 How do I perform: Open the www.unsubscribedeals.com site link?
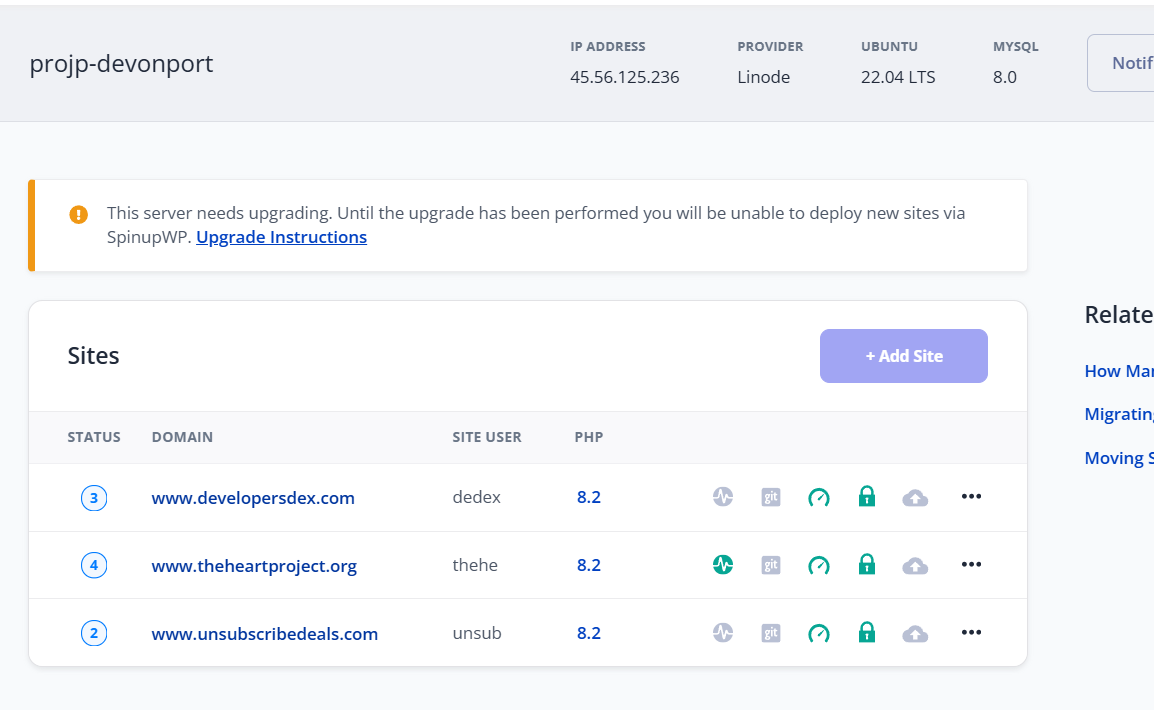pos(265,633)
